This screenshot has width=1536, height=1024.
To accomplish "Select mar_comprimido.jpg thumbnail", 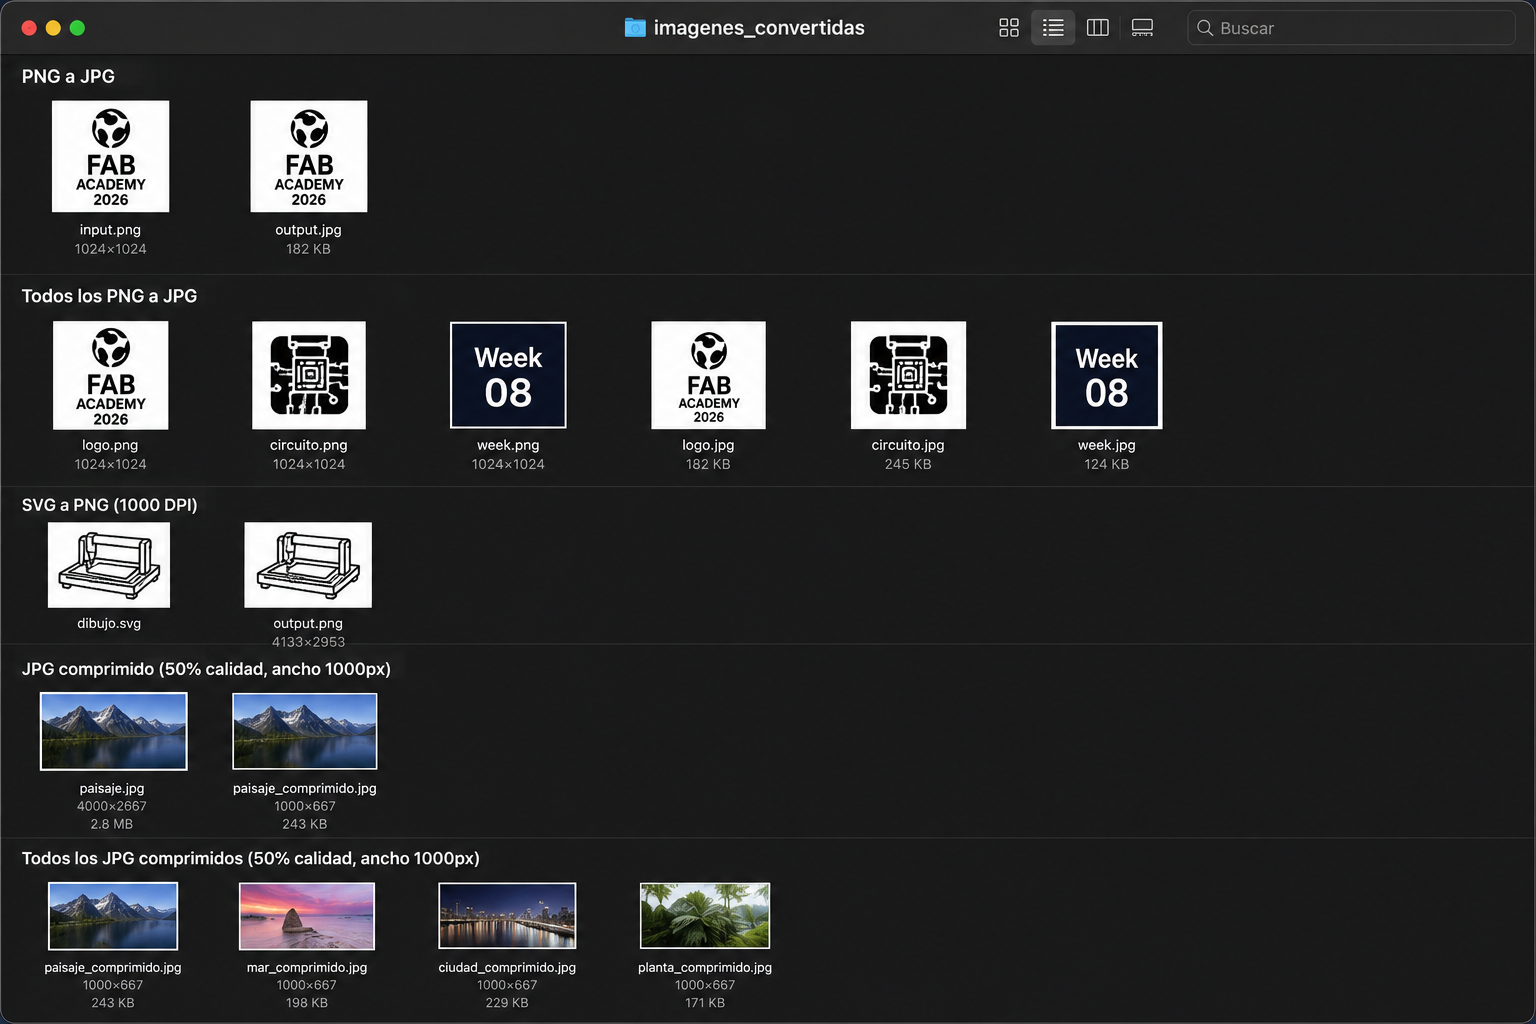I will coord(307,916).
